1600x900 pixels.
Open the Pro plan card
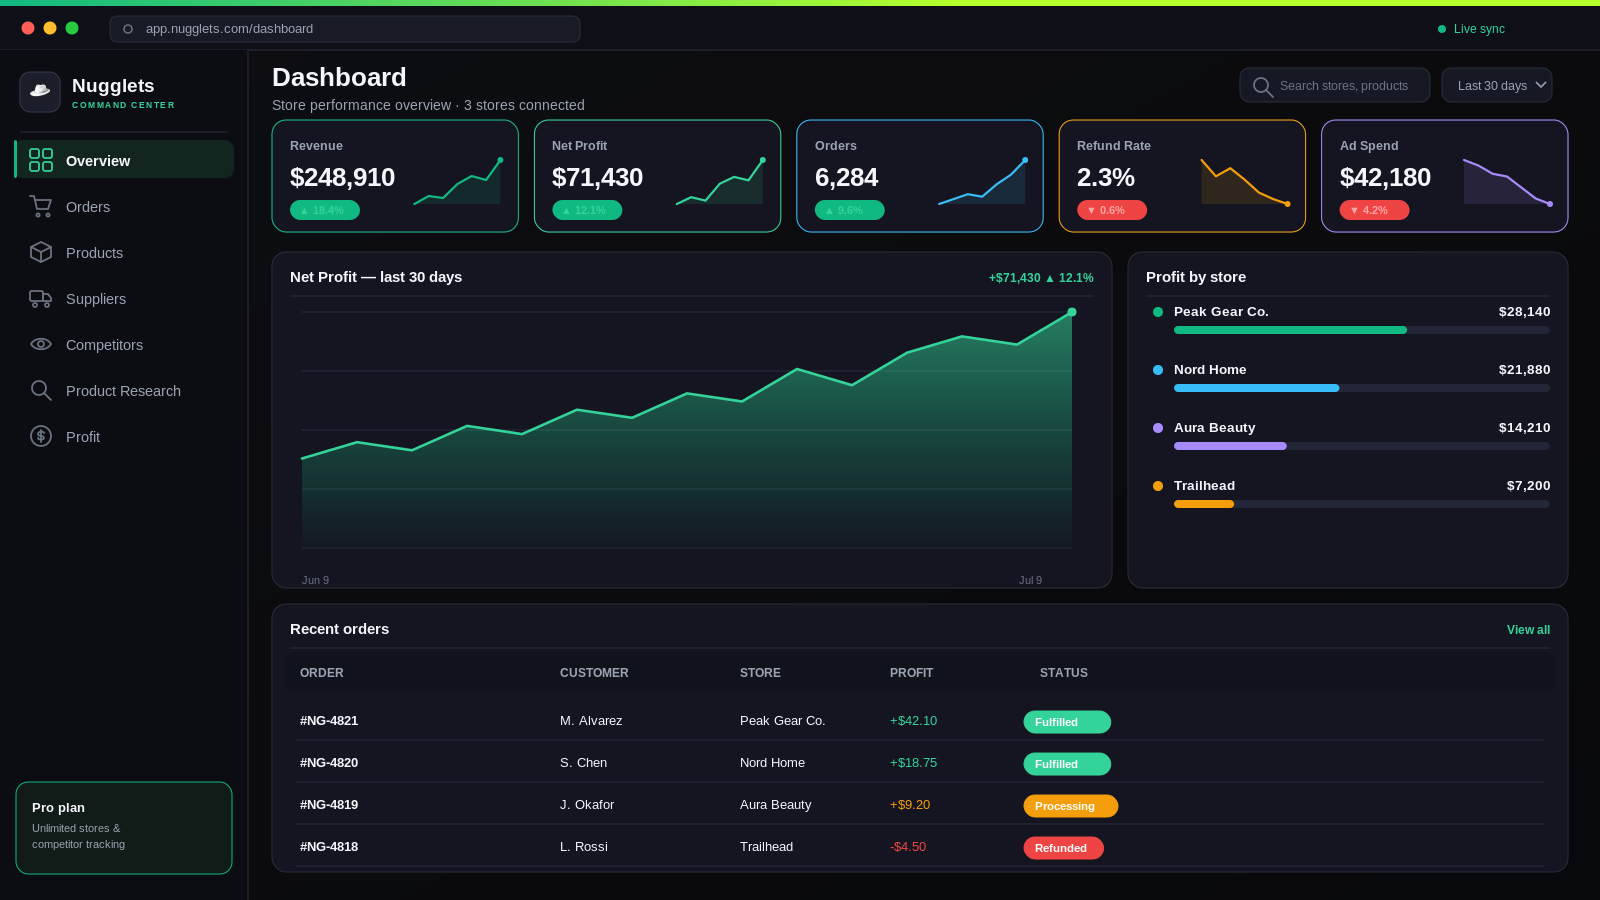124,828
